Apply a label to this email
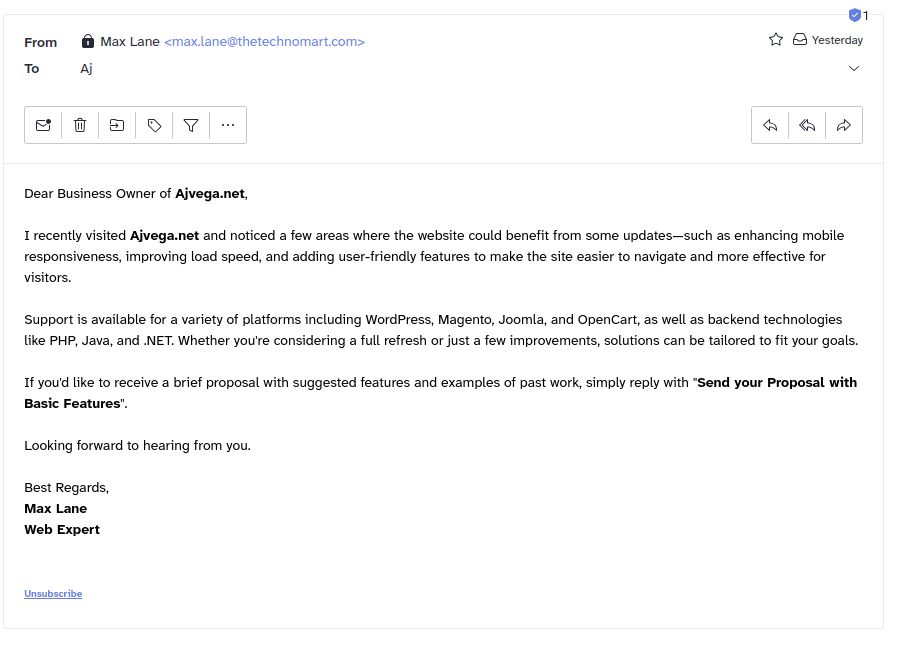 point(154,125)
